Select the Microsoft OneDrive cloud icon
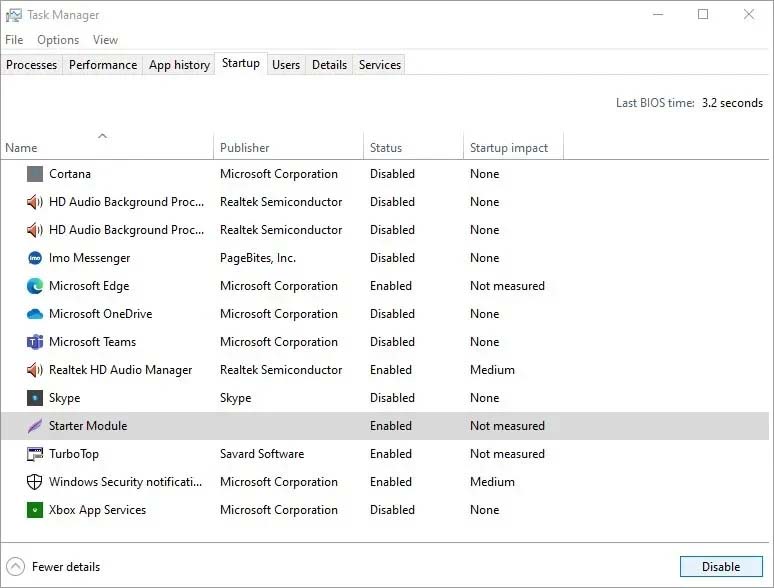The height and width of the screenshot is (588, 774). pos(35,314)
